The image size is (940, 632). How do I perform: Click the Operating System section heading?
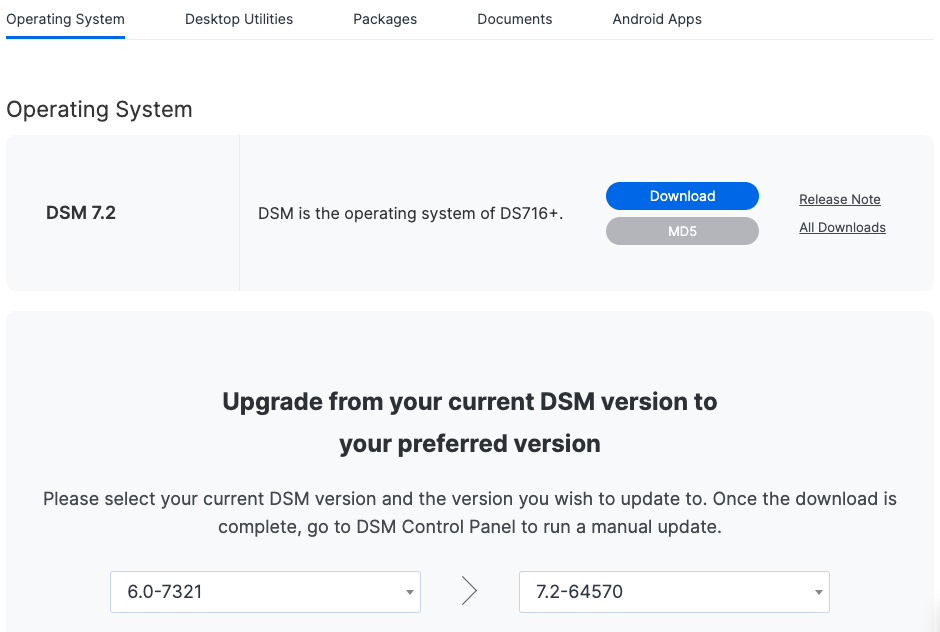pyautogui.click(x=99, y=110)
